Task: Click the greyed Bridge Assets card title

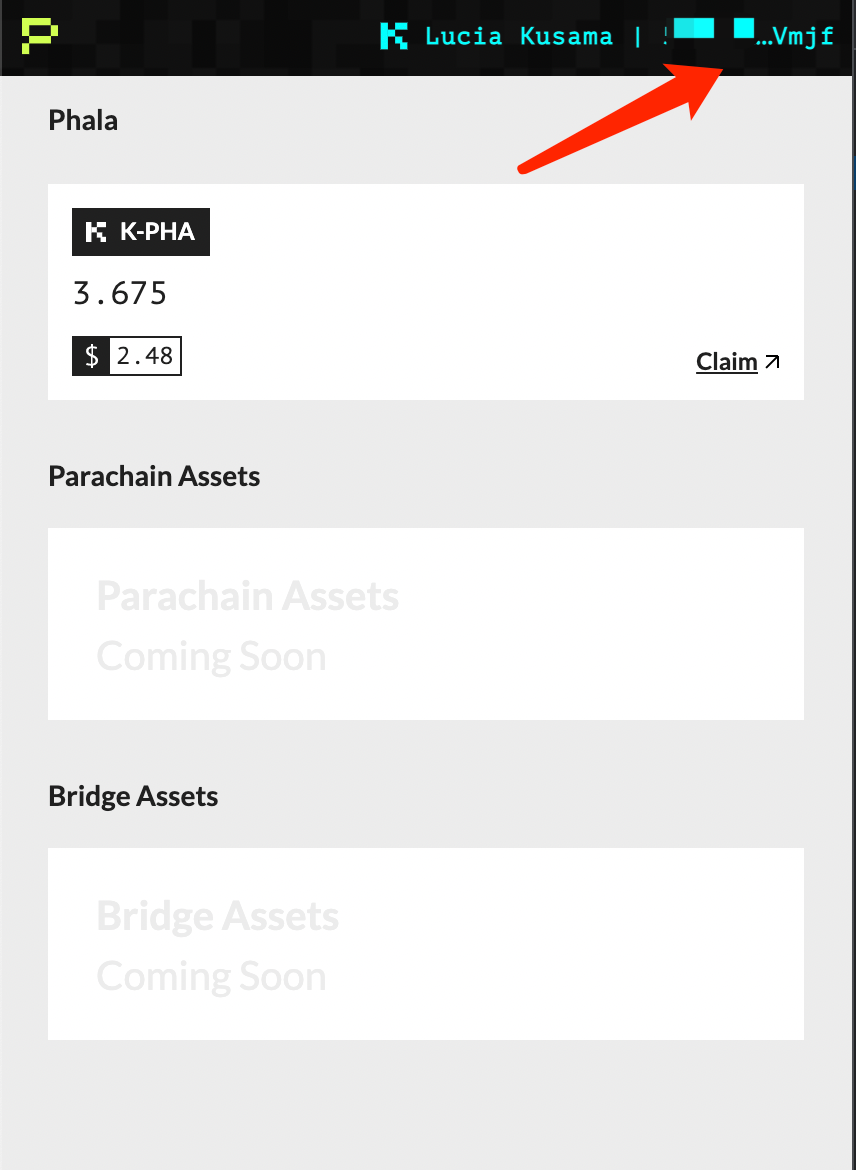Action: (x=217, y=917)
